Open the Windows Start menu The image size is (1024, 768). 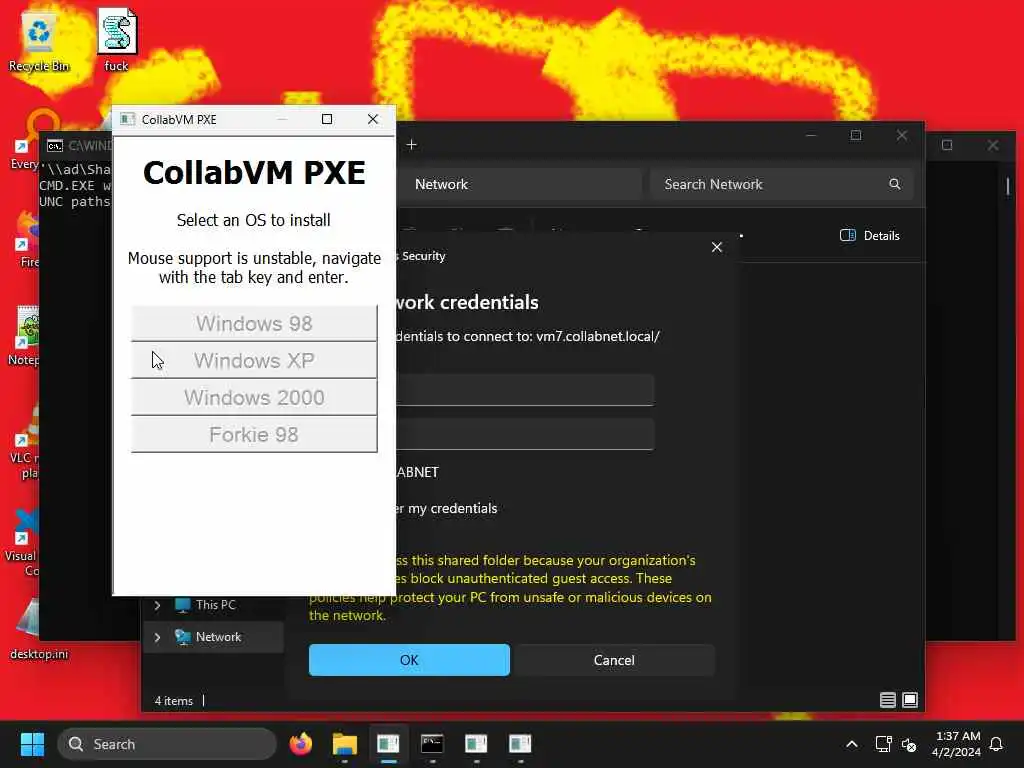pos(32,744)
